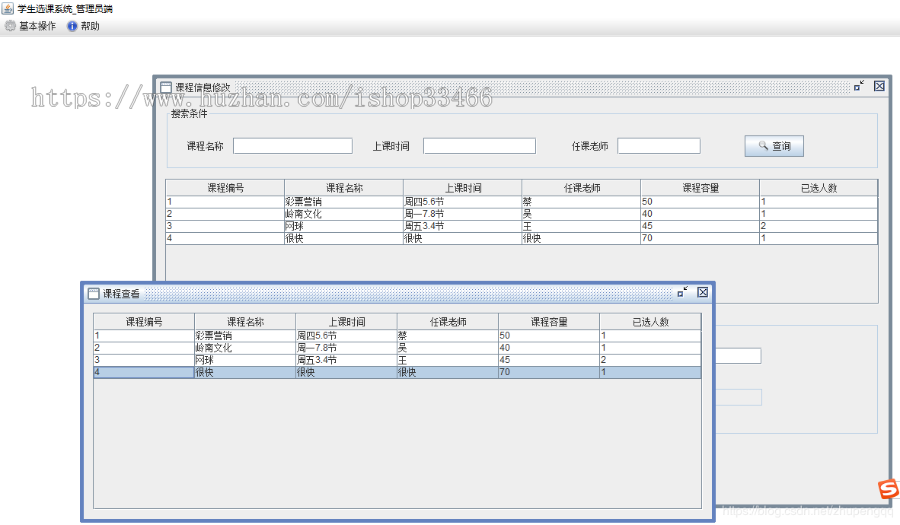The height and width of the screenshot is (525, 900).
Task: Click capacity 70 cell in 课程信息修改 table
Action: [700, 238]
